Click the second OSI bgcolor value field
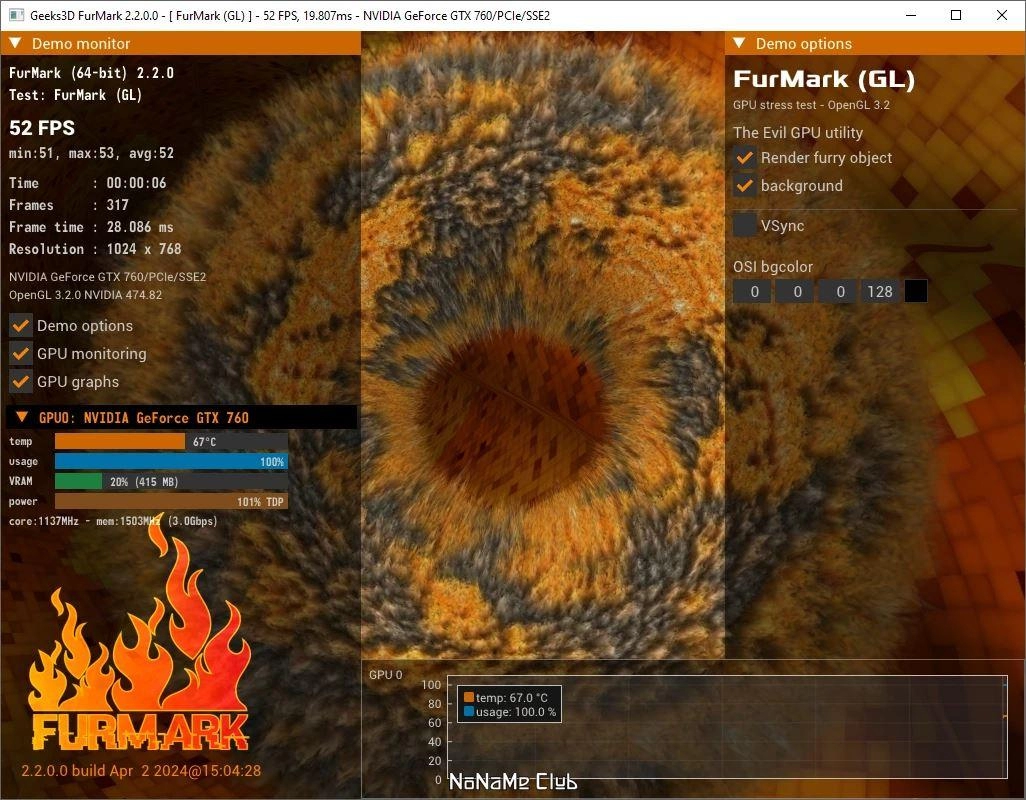The width and height of the screenshot is (1026, 800). click(x=795, y=291)
